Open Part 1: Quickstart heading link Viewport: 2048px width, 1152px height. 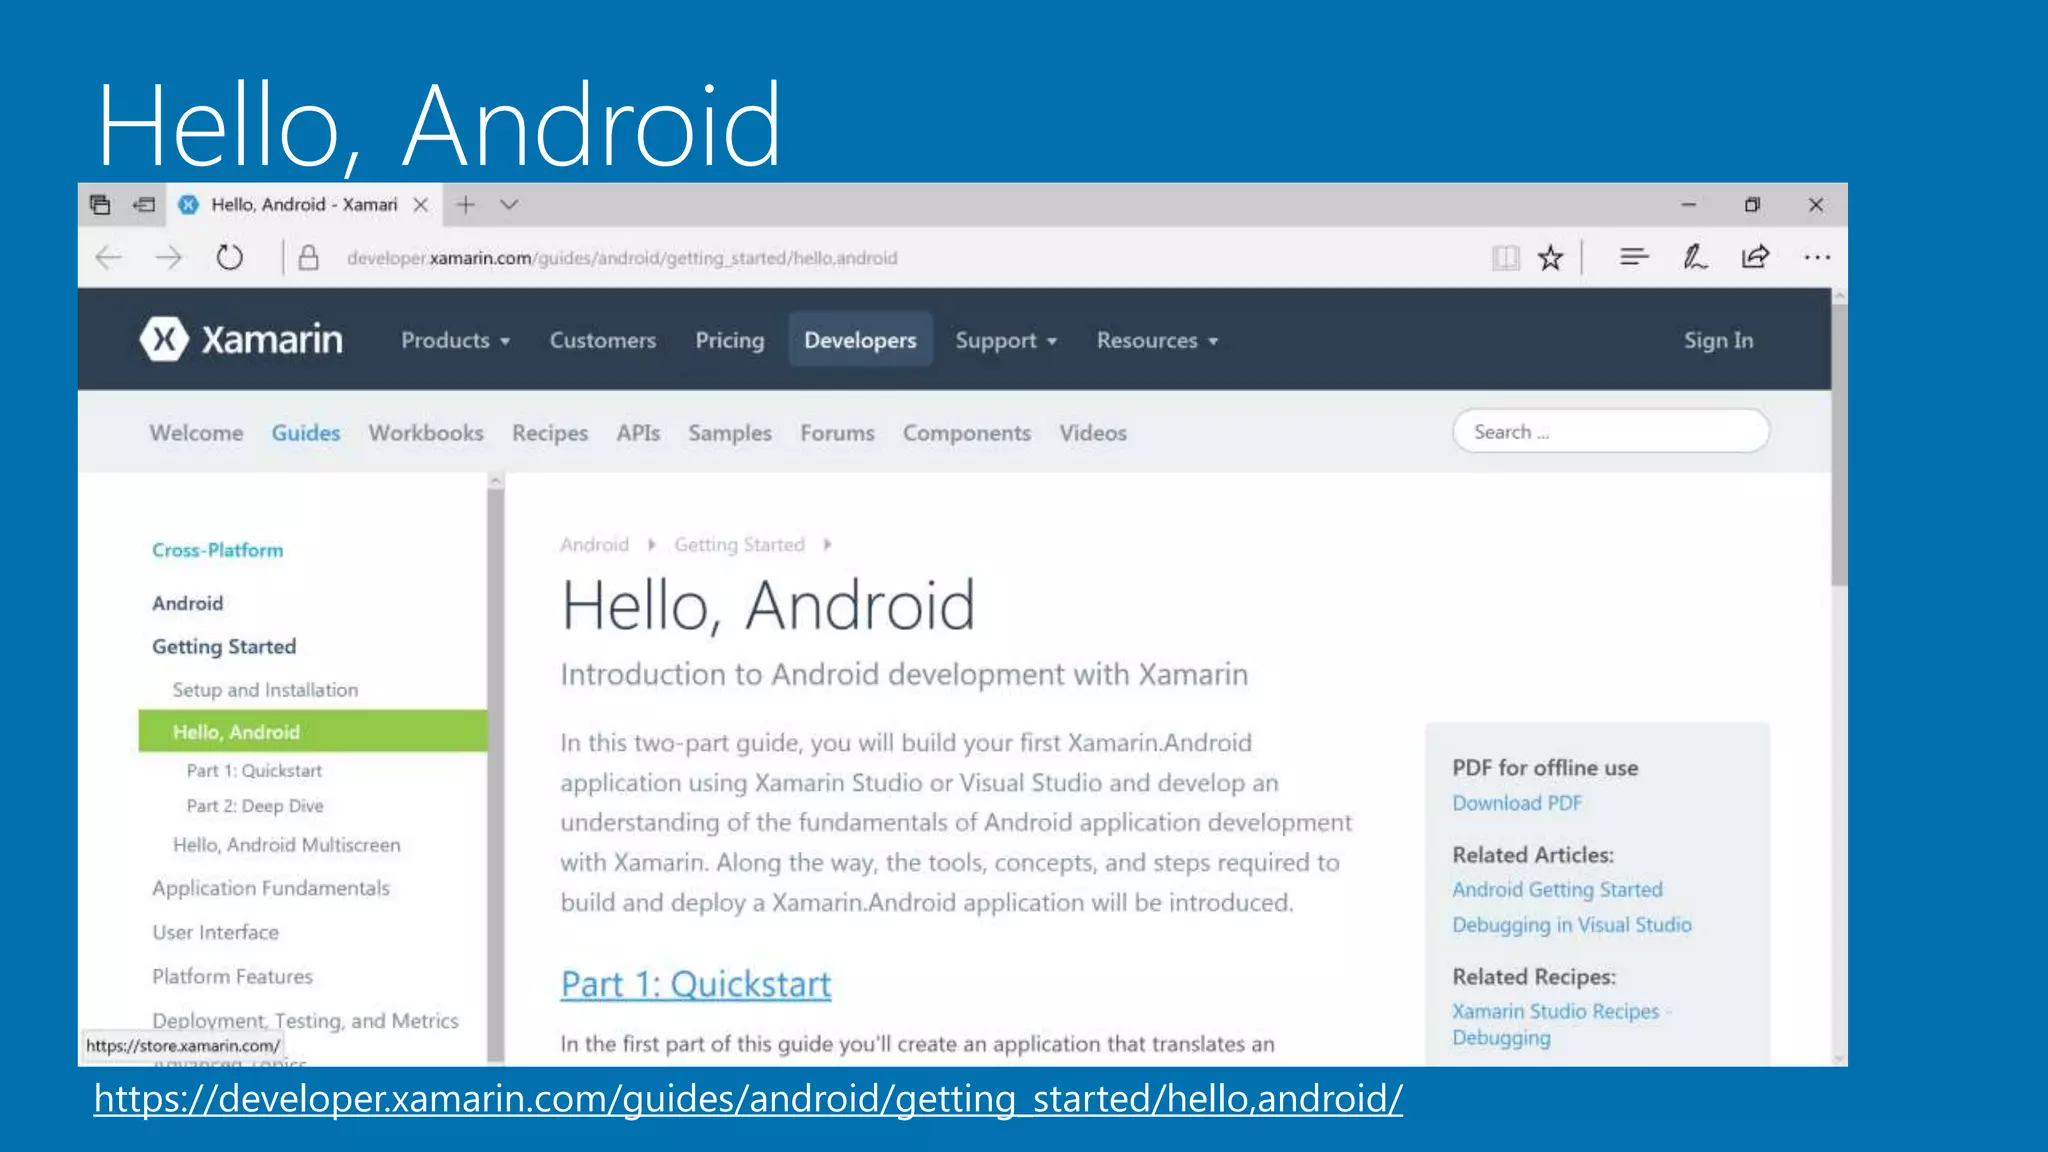[x=696, y=984]
